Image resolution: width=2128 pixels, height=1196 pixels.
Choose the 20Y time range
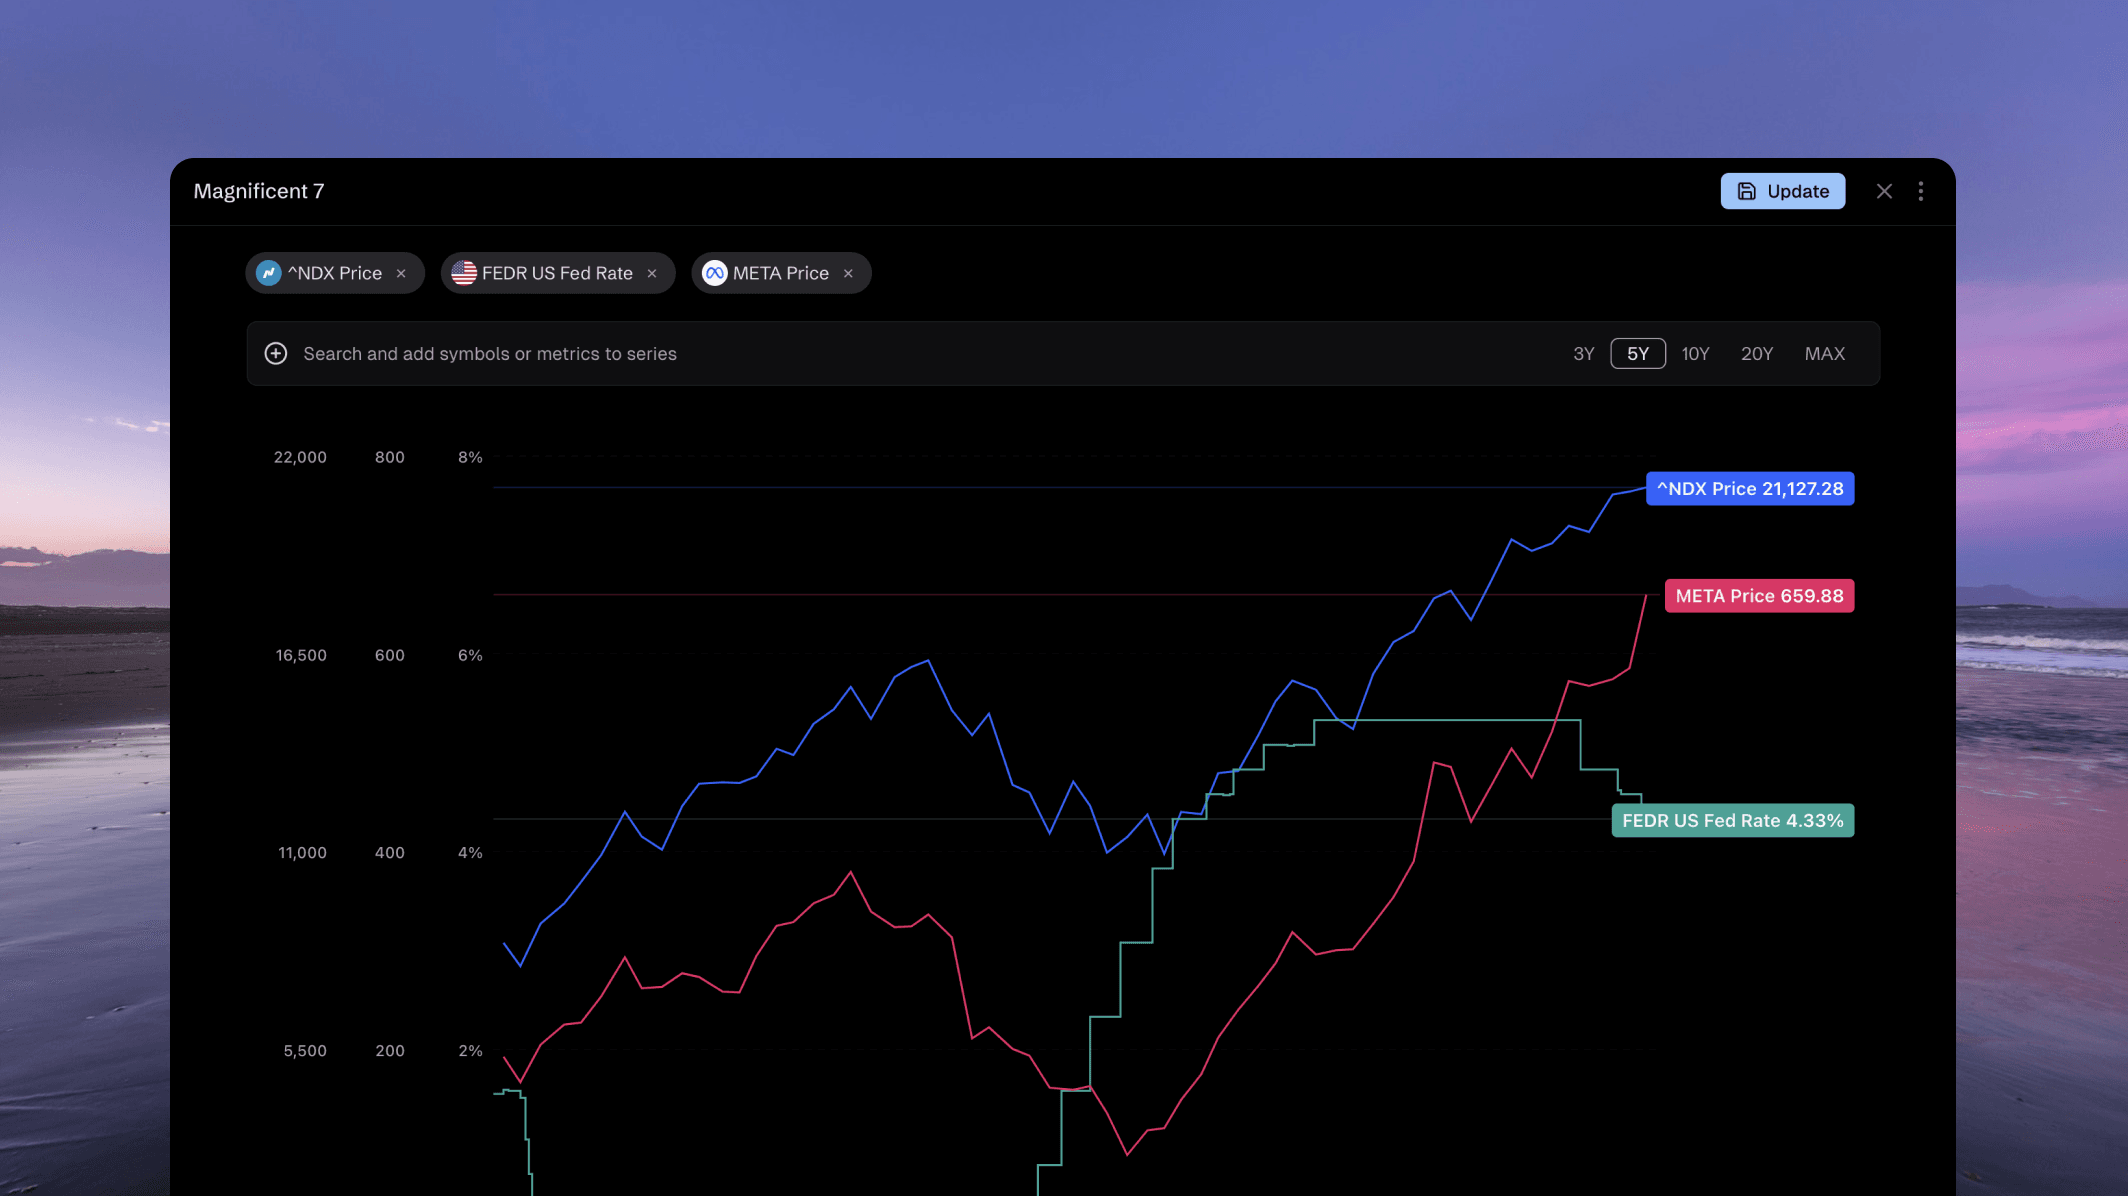[x=1756, y=354]
